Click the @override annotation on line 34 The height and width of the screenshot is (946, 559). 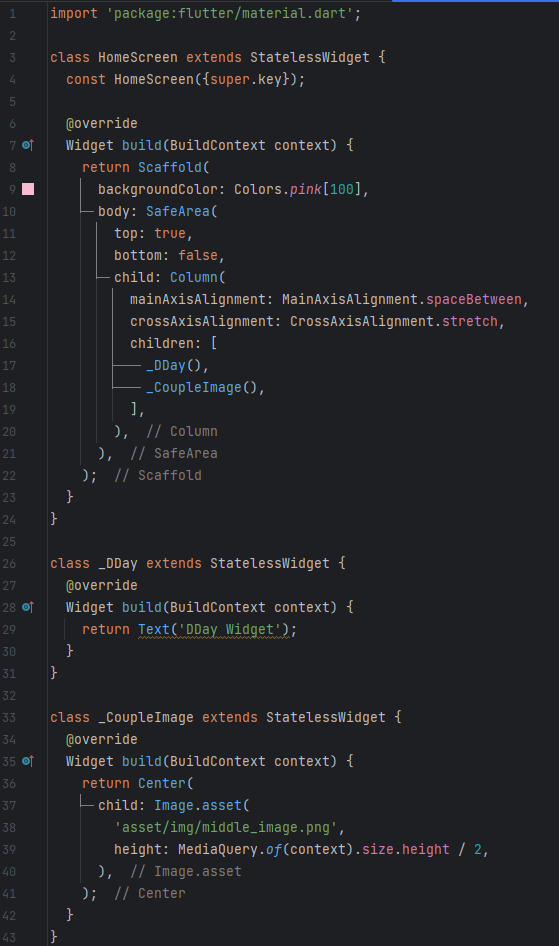click(101, 740)
